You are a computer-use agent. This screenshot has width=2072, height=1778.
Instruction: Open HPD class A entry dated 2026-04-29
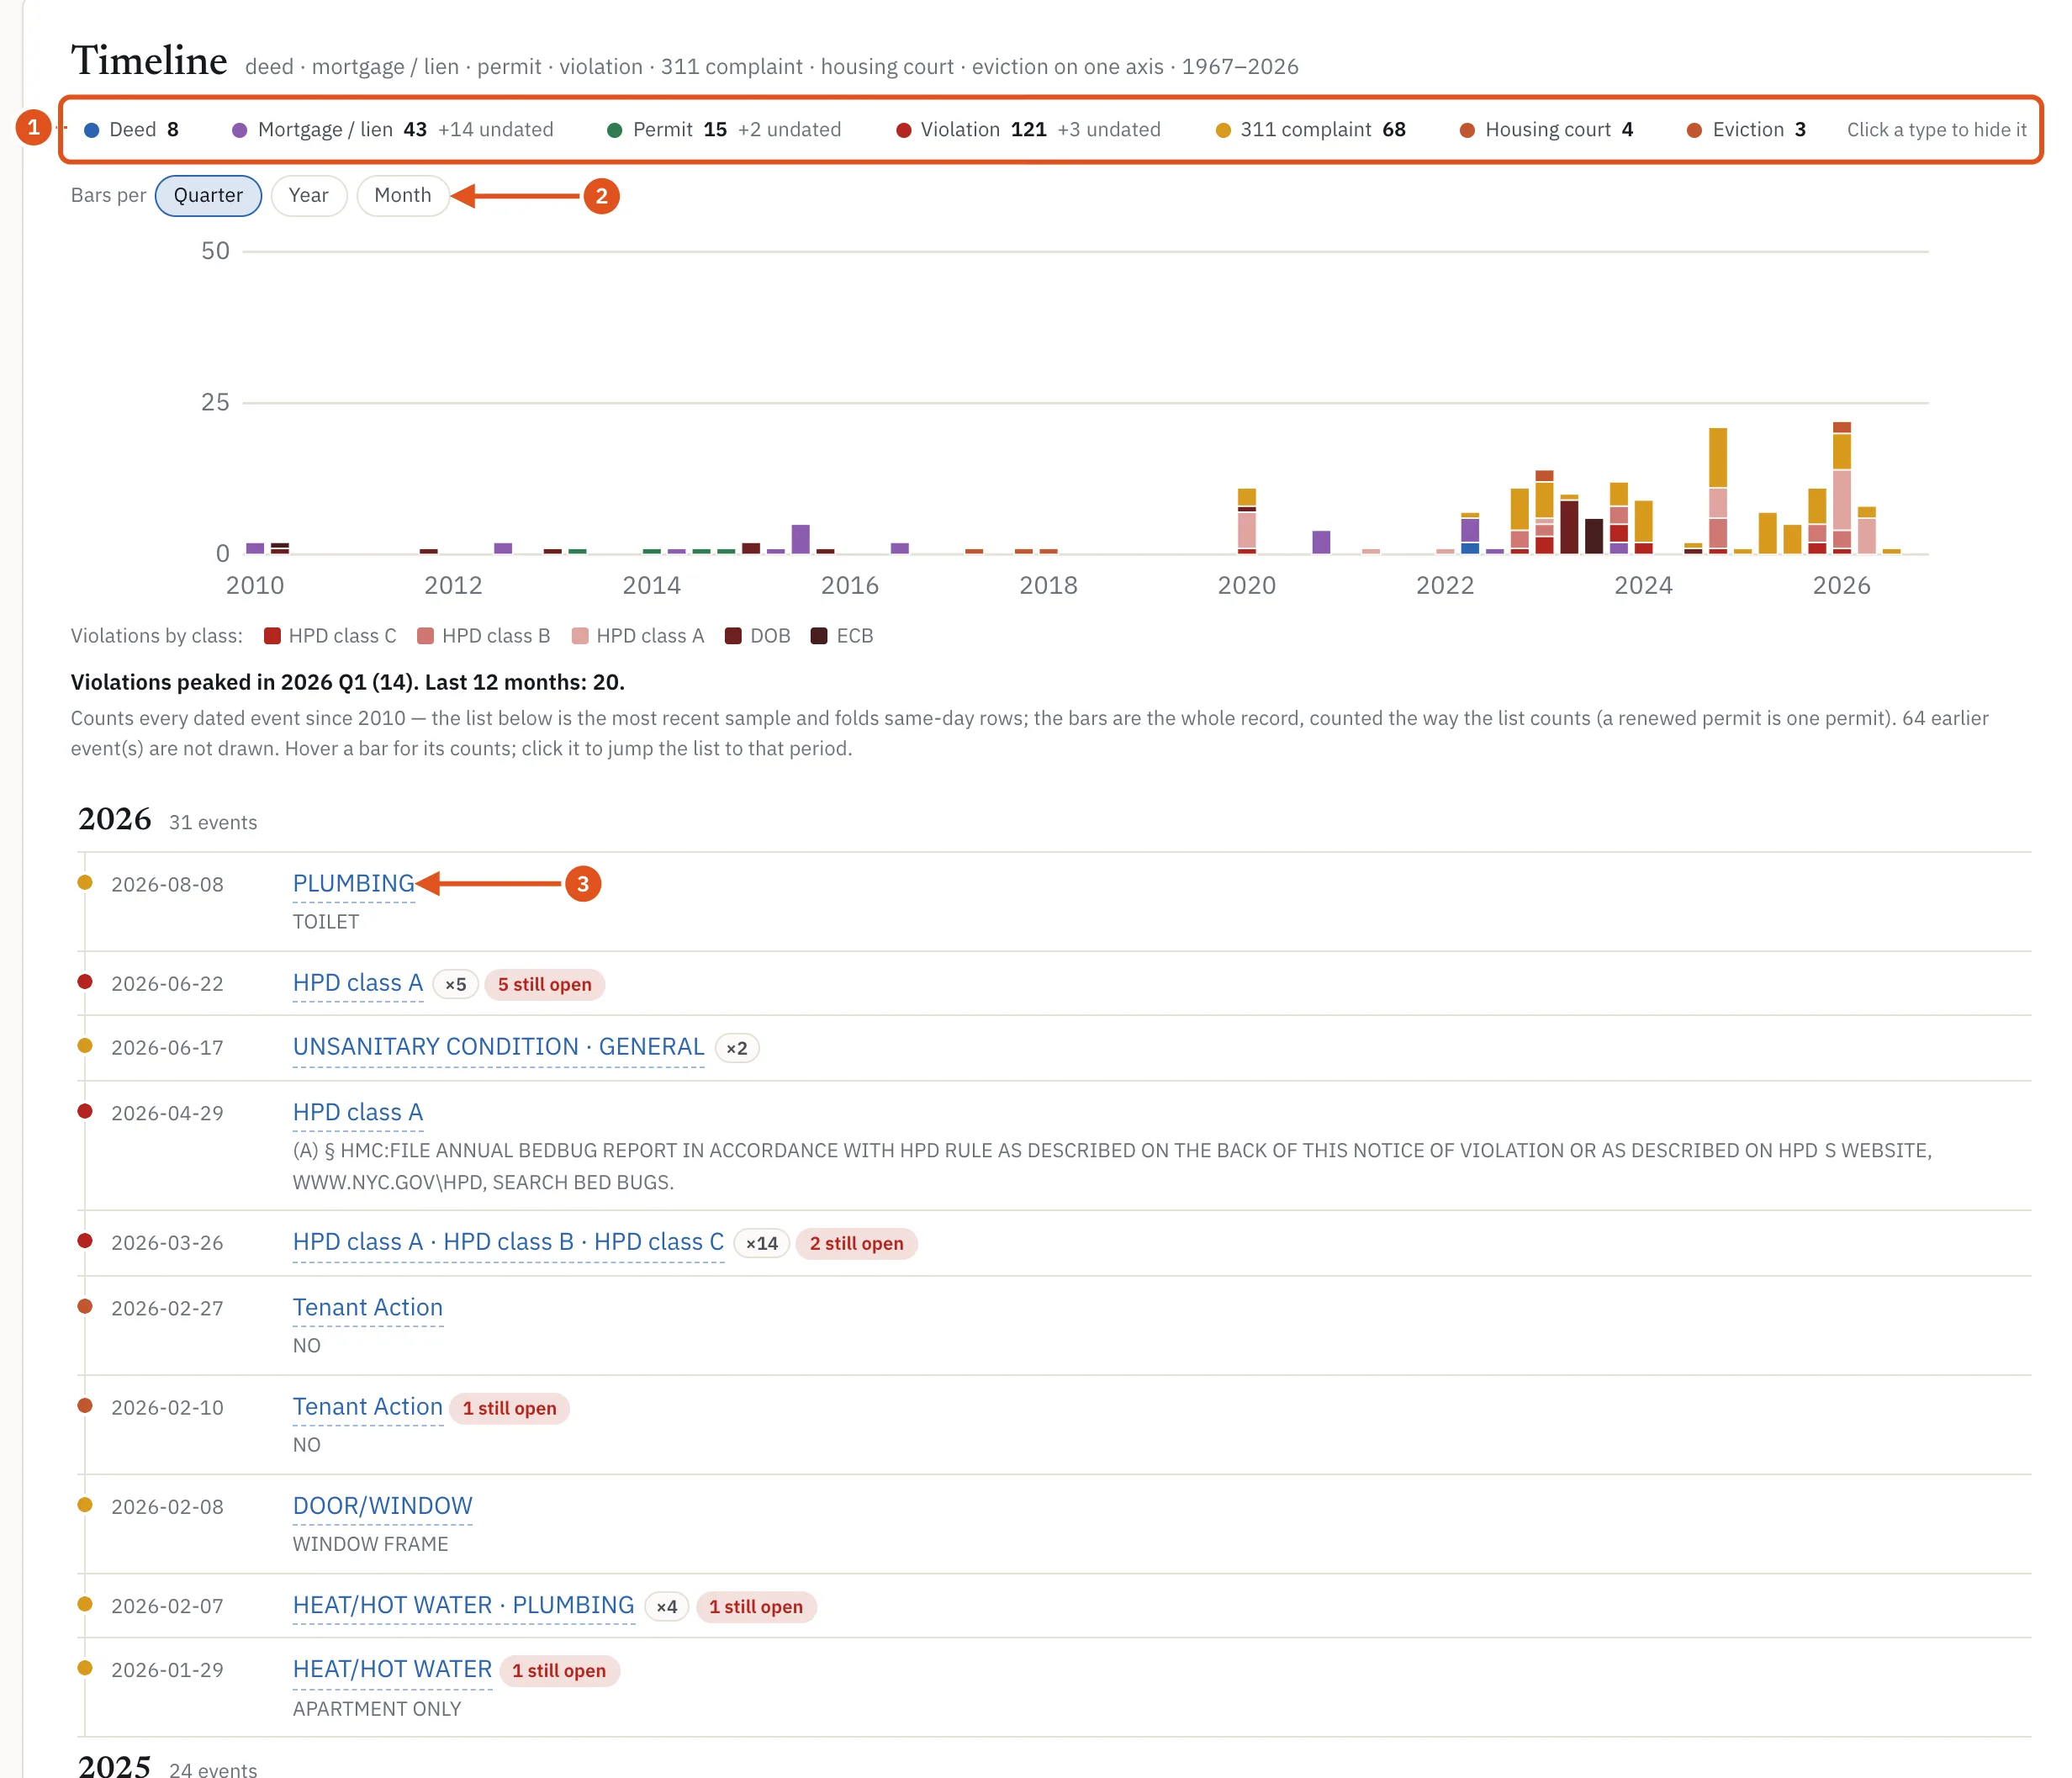coord(358,1112)
